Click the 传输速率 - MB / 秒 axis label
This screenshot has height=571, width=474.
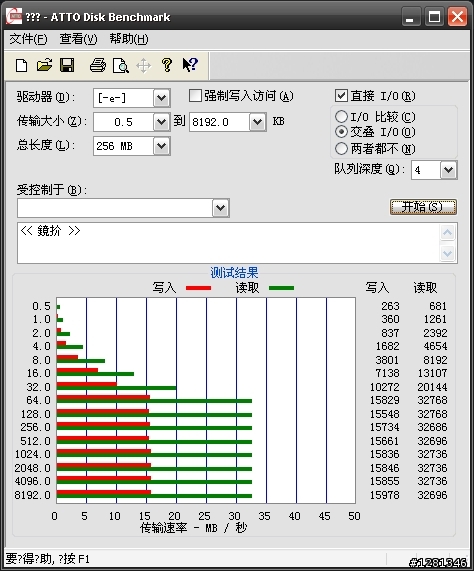pyautogui.click(x=193, y=527)
